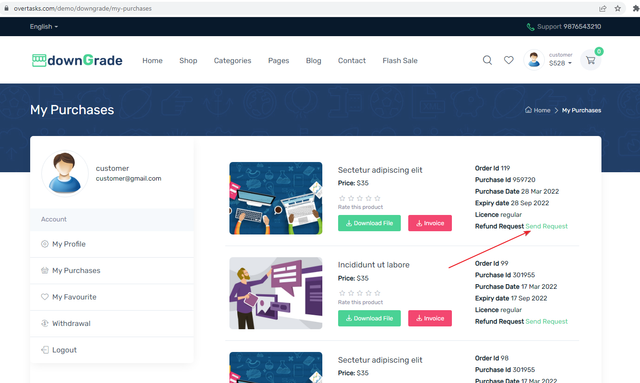
Task: Go to Home in navigation menu
Action: (x=152, y=60)
